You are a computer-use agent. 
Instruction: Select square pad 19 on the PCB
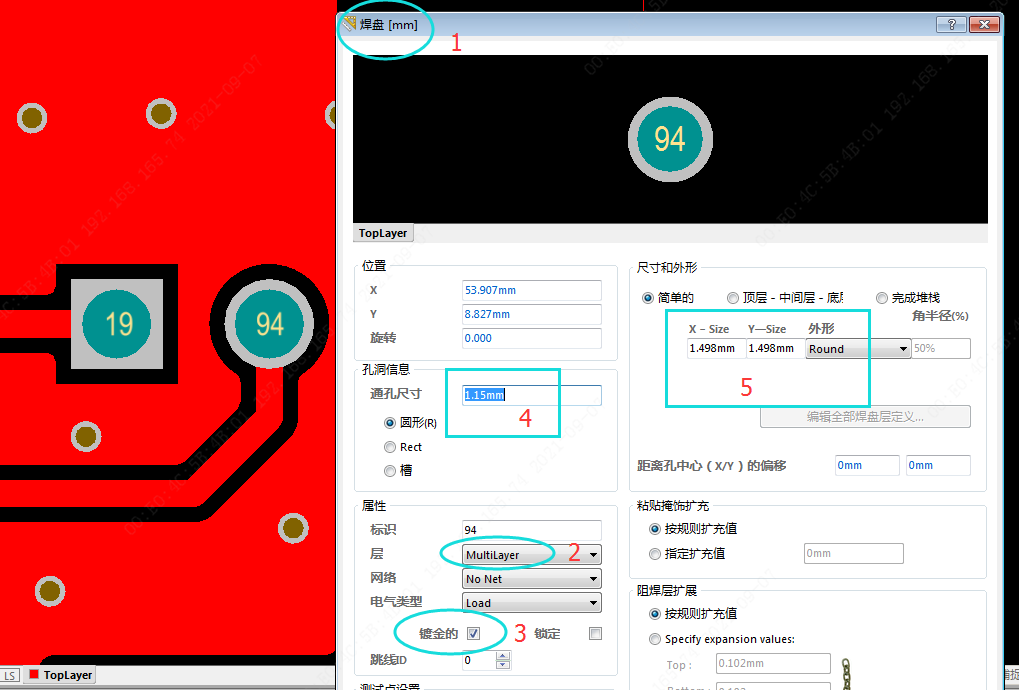pyautogui.click(x=119, y=324)
